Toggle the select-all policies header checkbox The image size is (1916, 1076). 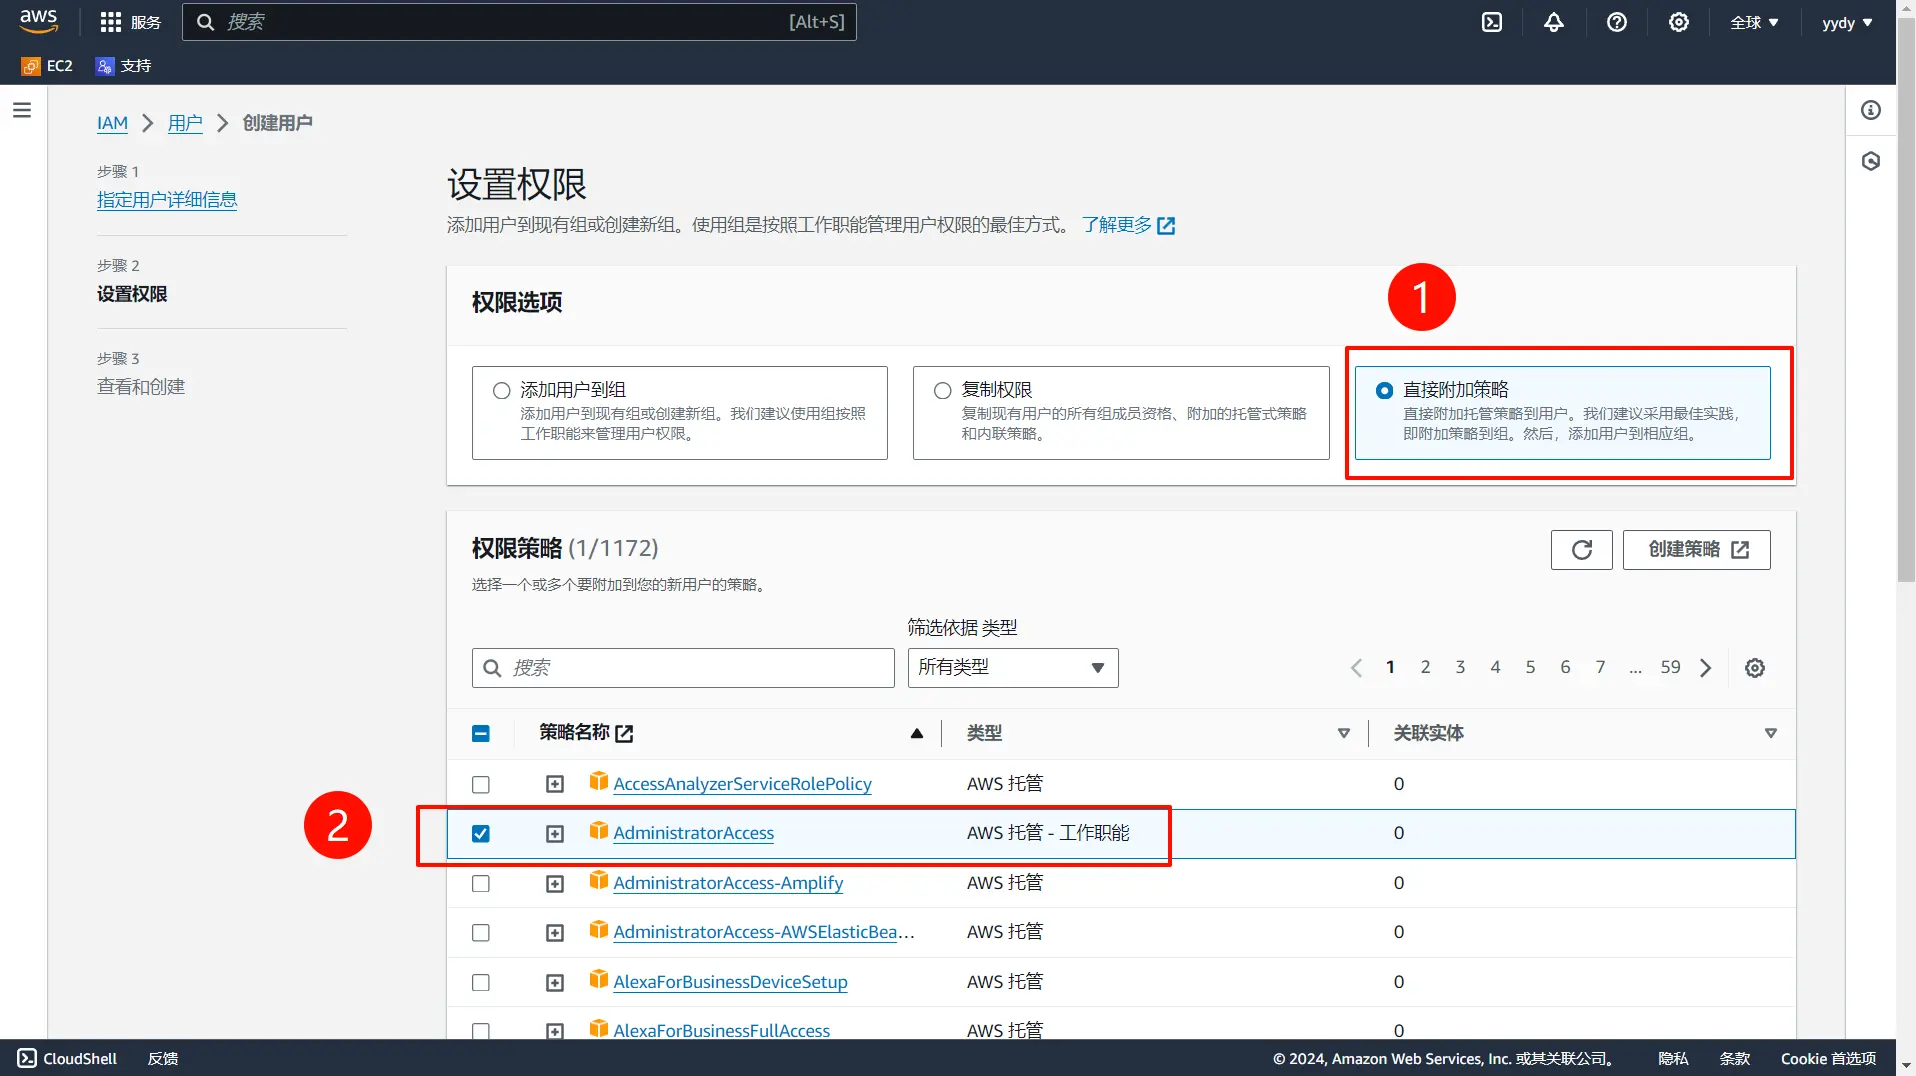pos(481,734)
